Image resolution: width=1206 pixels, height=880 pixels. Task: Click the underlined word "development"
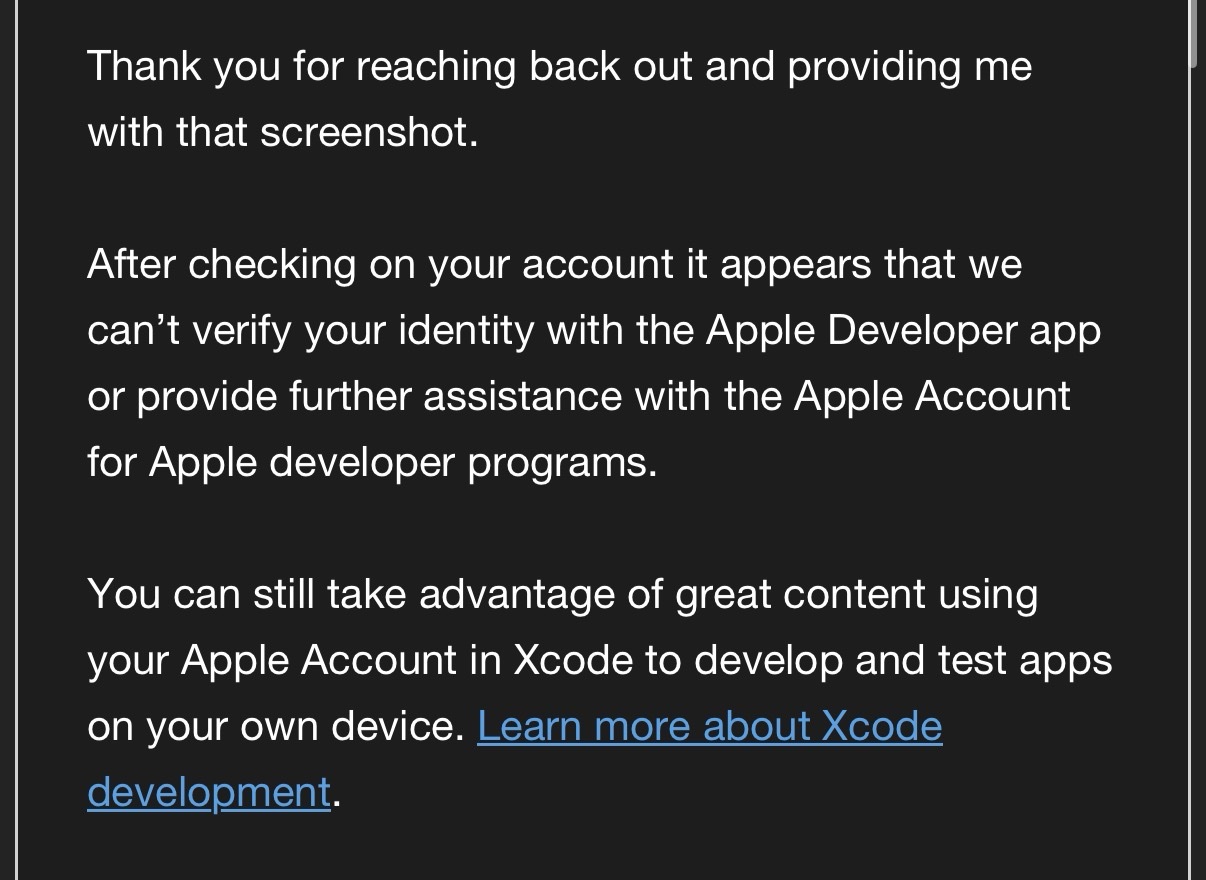(x=208, y=792)
